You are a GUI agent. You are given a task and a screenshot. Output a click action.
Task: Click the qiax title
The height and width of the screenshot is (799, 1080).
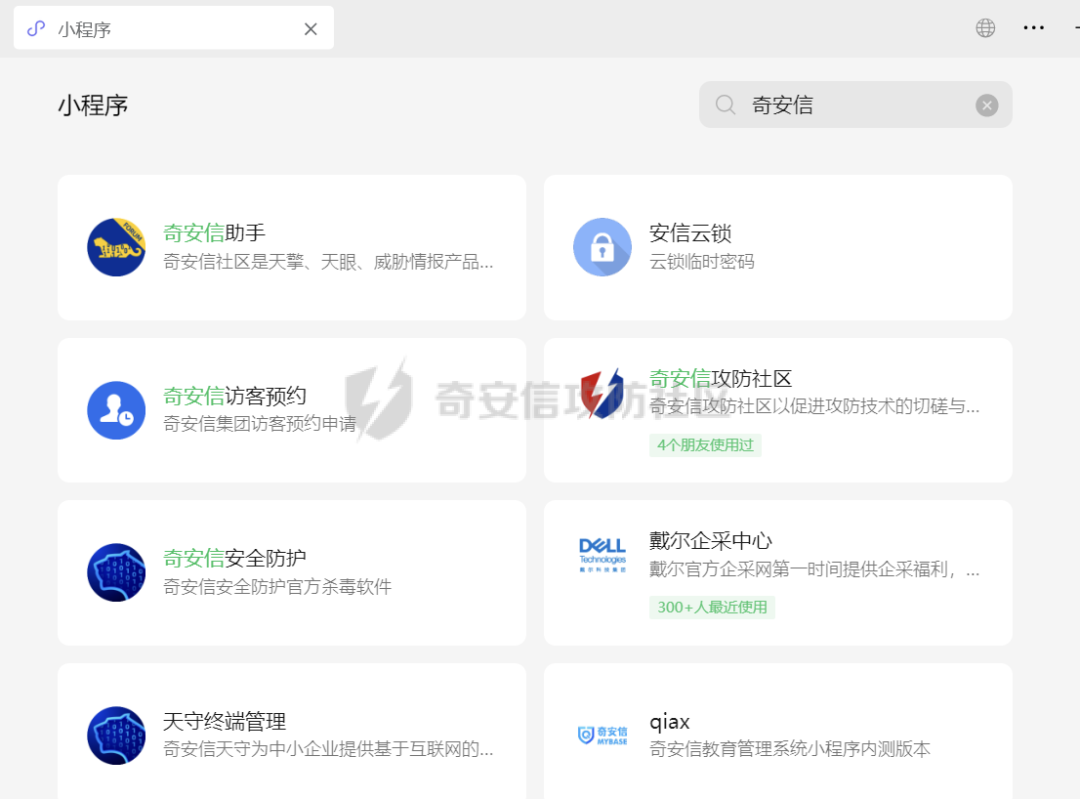point(669,722)
